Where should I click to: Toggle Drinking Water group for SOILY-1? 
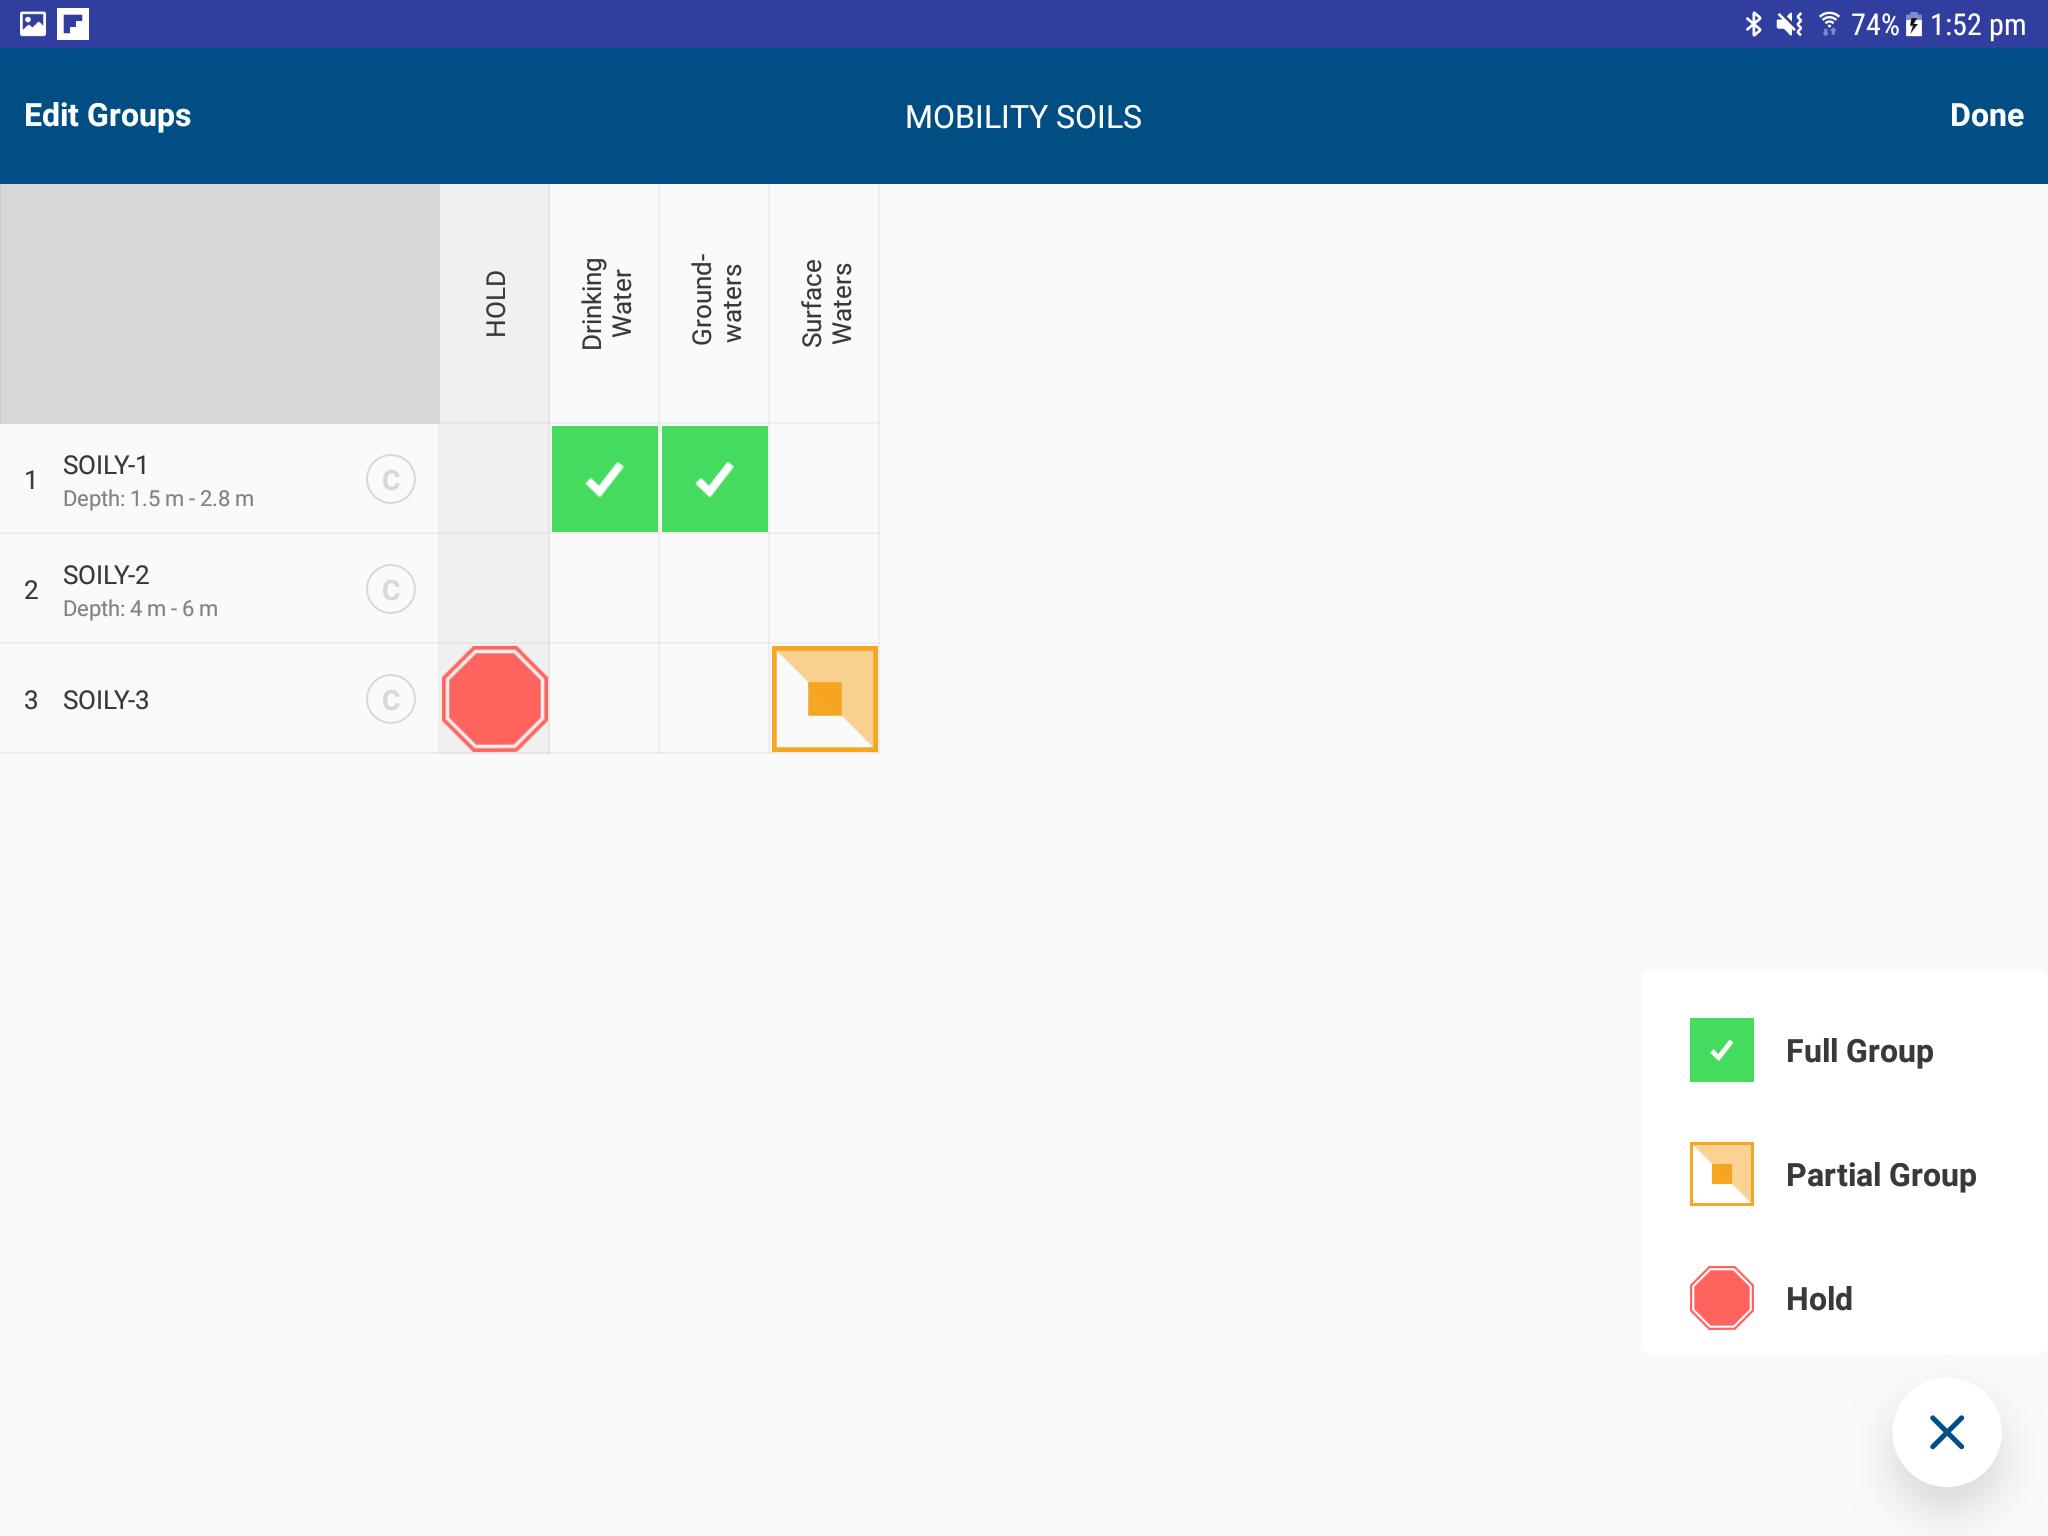tap(605, 479)
